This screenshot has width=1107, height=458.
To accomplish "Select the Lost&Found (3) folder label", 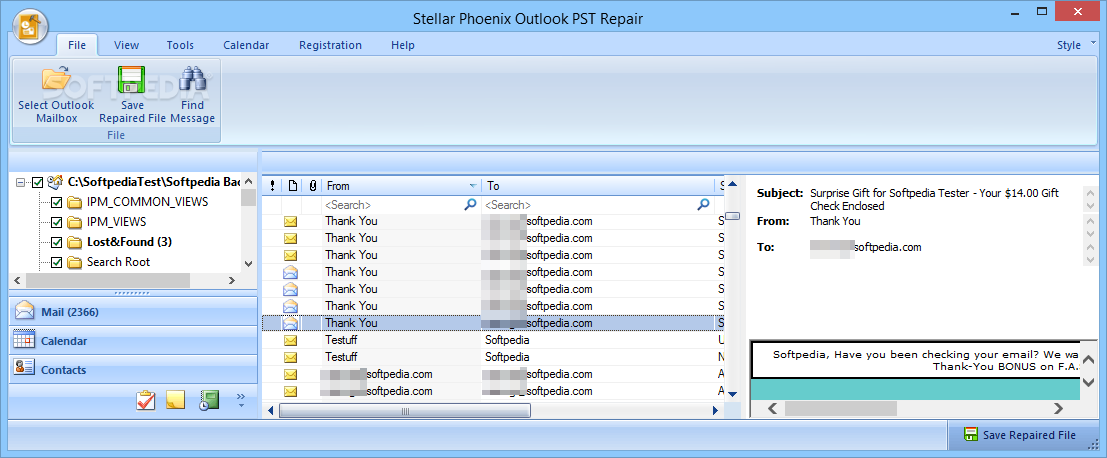I will point(129,242).
